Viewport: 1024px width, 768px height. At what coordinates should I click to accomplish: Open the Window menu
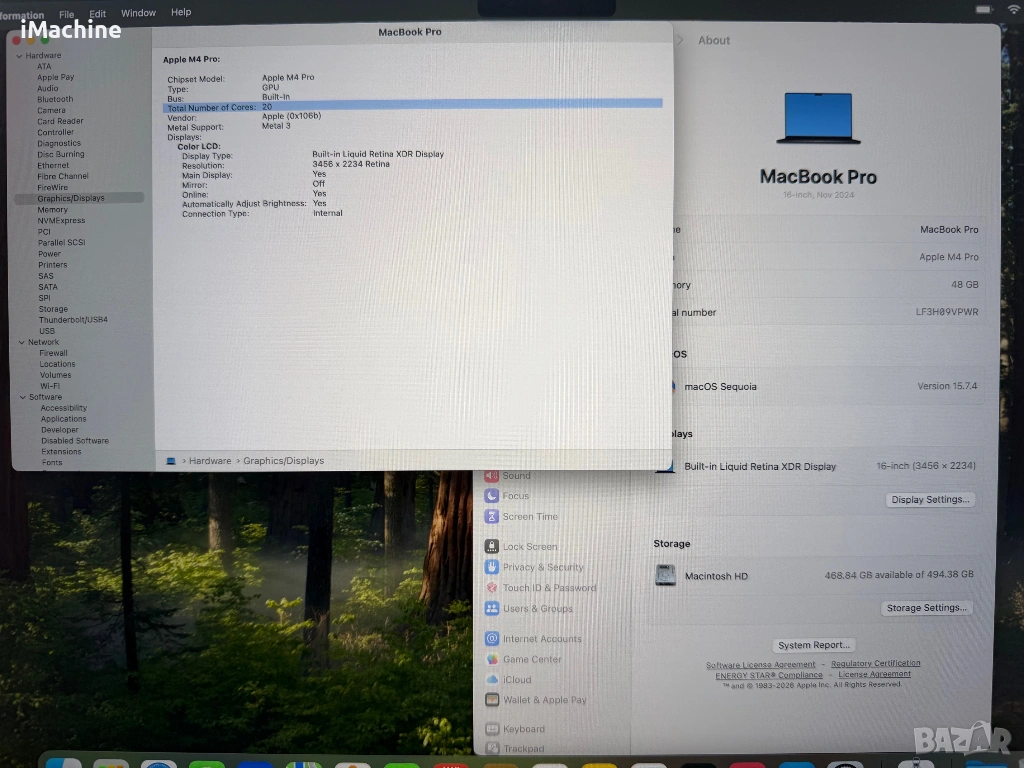[138, 13]
